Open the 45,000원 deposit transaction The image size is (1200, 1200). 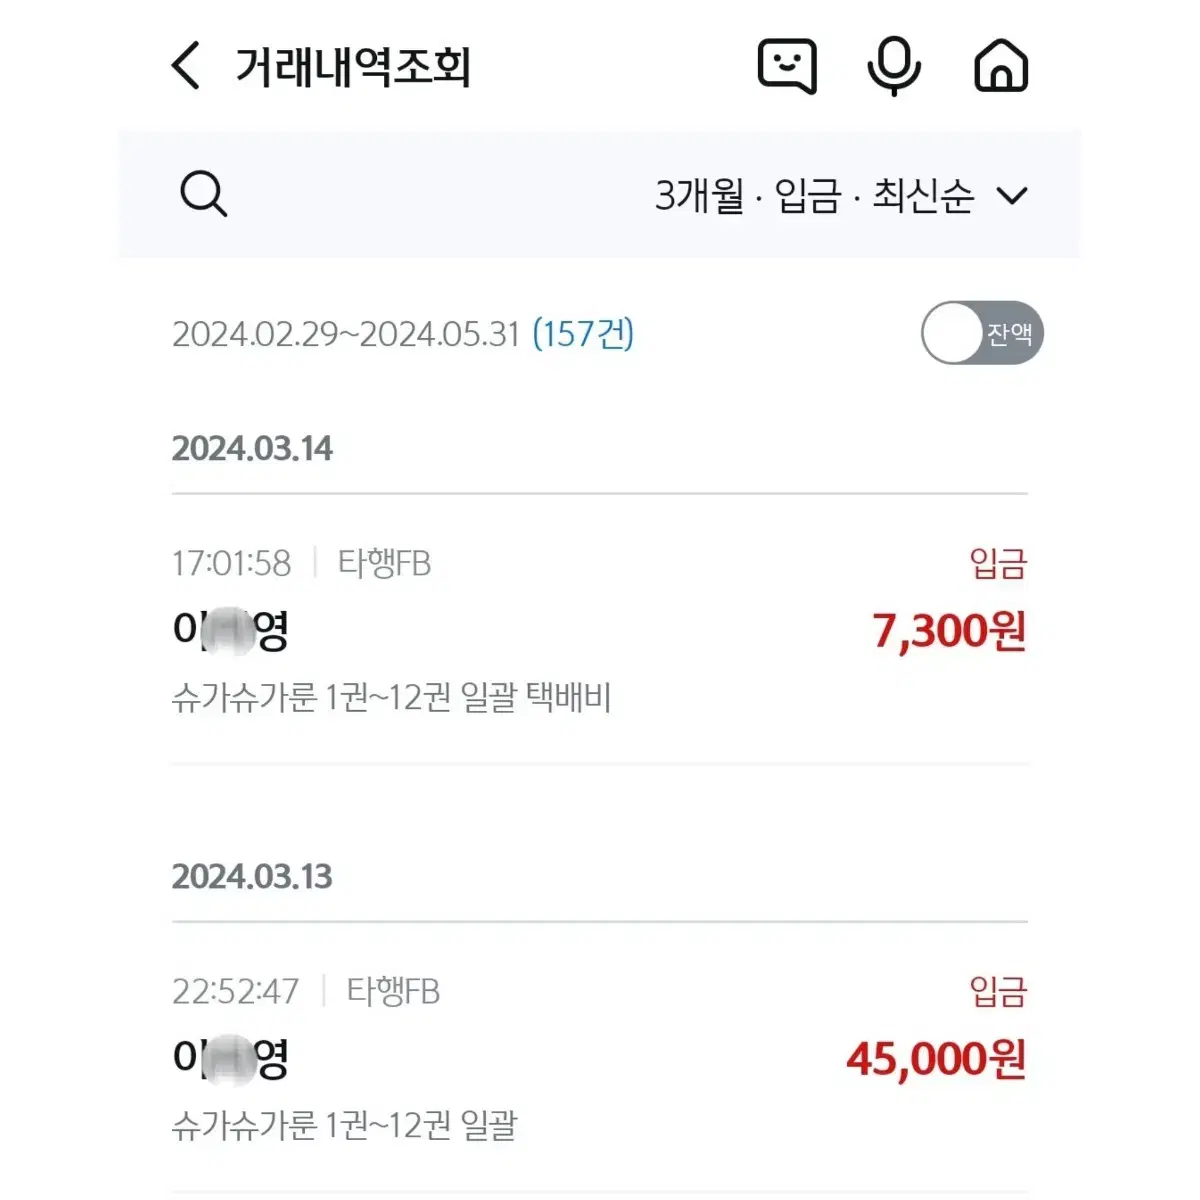pyautogui.click(x=600, y=1058)
